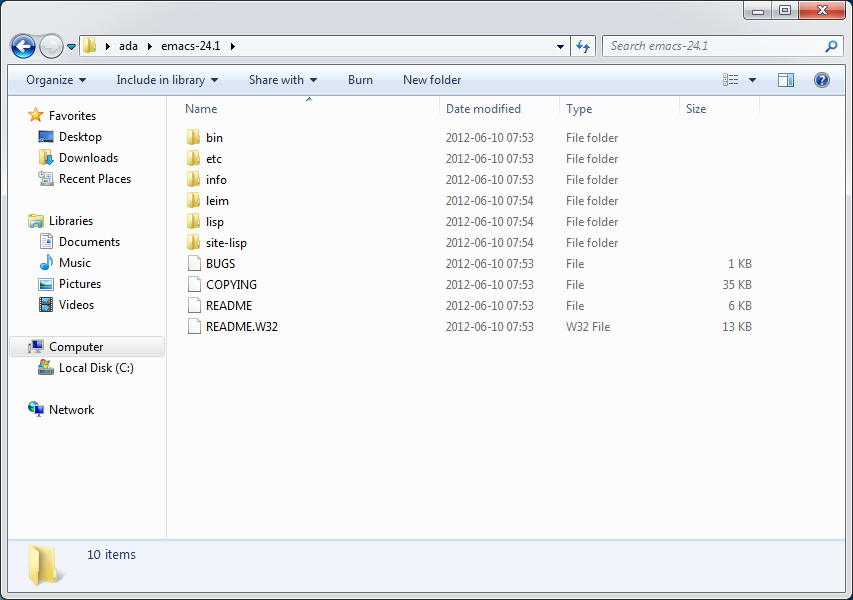The width and height of the screenshot is (853, 600).
Task: Change the view with the view icon
Action: click(x=731, y=80)
